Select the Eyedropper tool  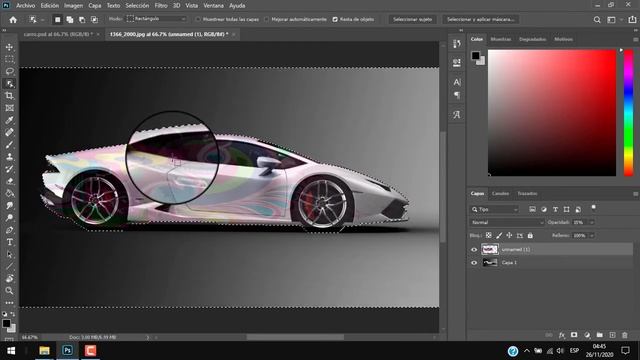9,120
